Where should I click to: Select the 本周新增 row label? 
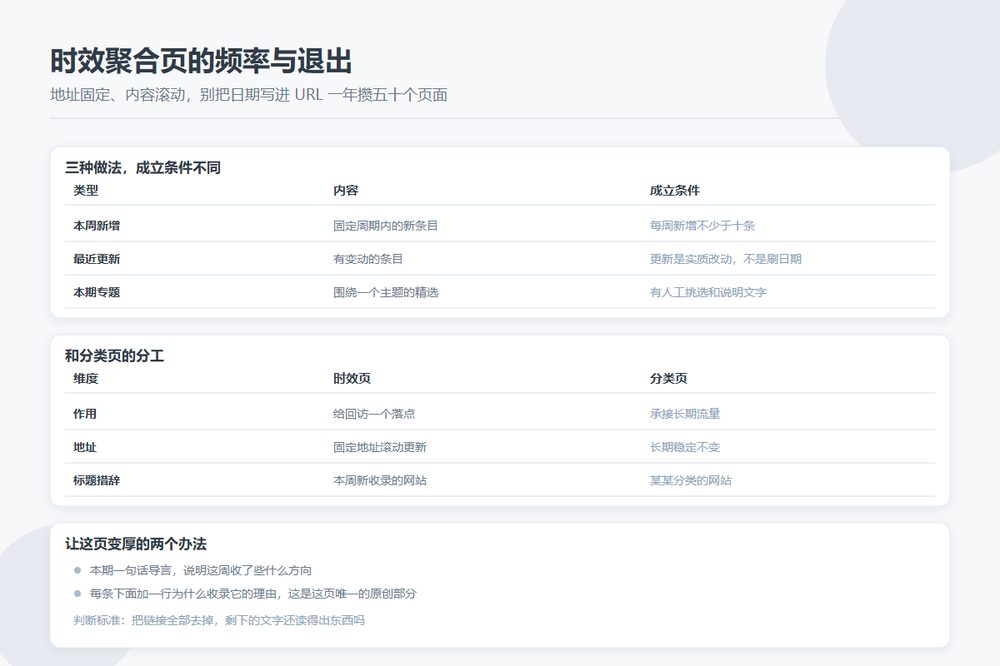point(96,226)
